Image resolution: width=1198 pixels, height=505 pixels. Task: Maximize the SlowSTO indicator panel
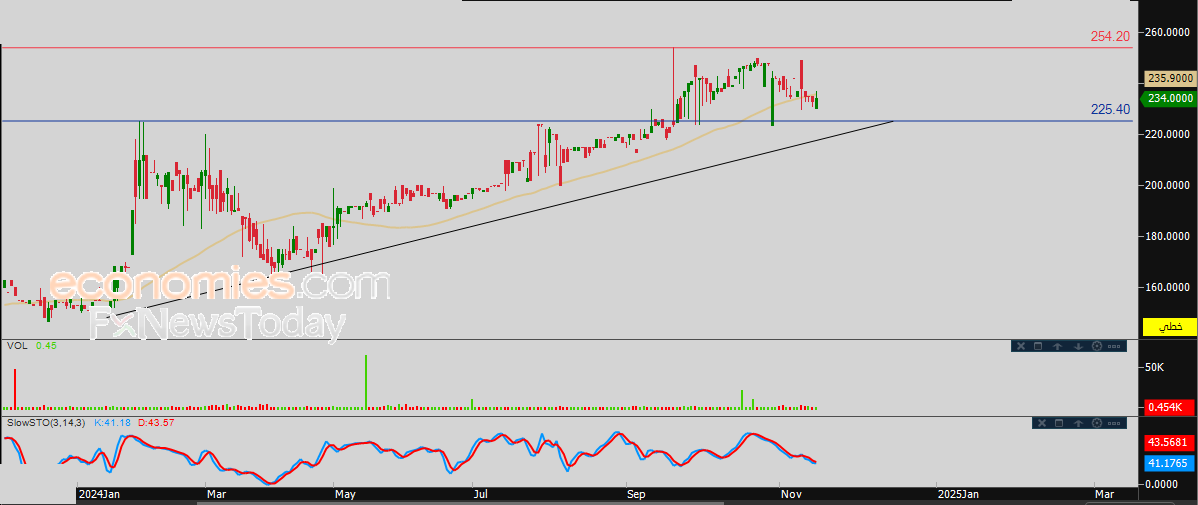(x=1059, y=423)
